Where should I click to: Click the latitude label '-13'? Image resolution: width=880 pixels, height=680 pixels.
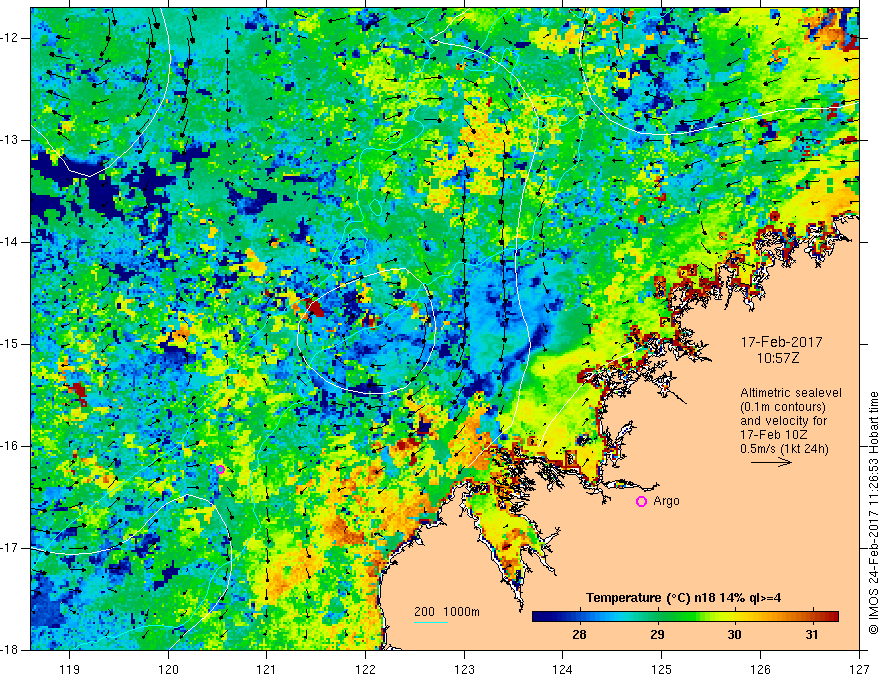point(10,140)
